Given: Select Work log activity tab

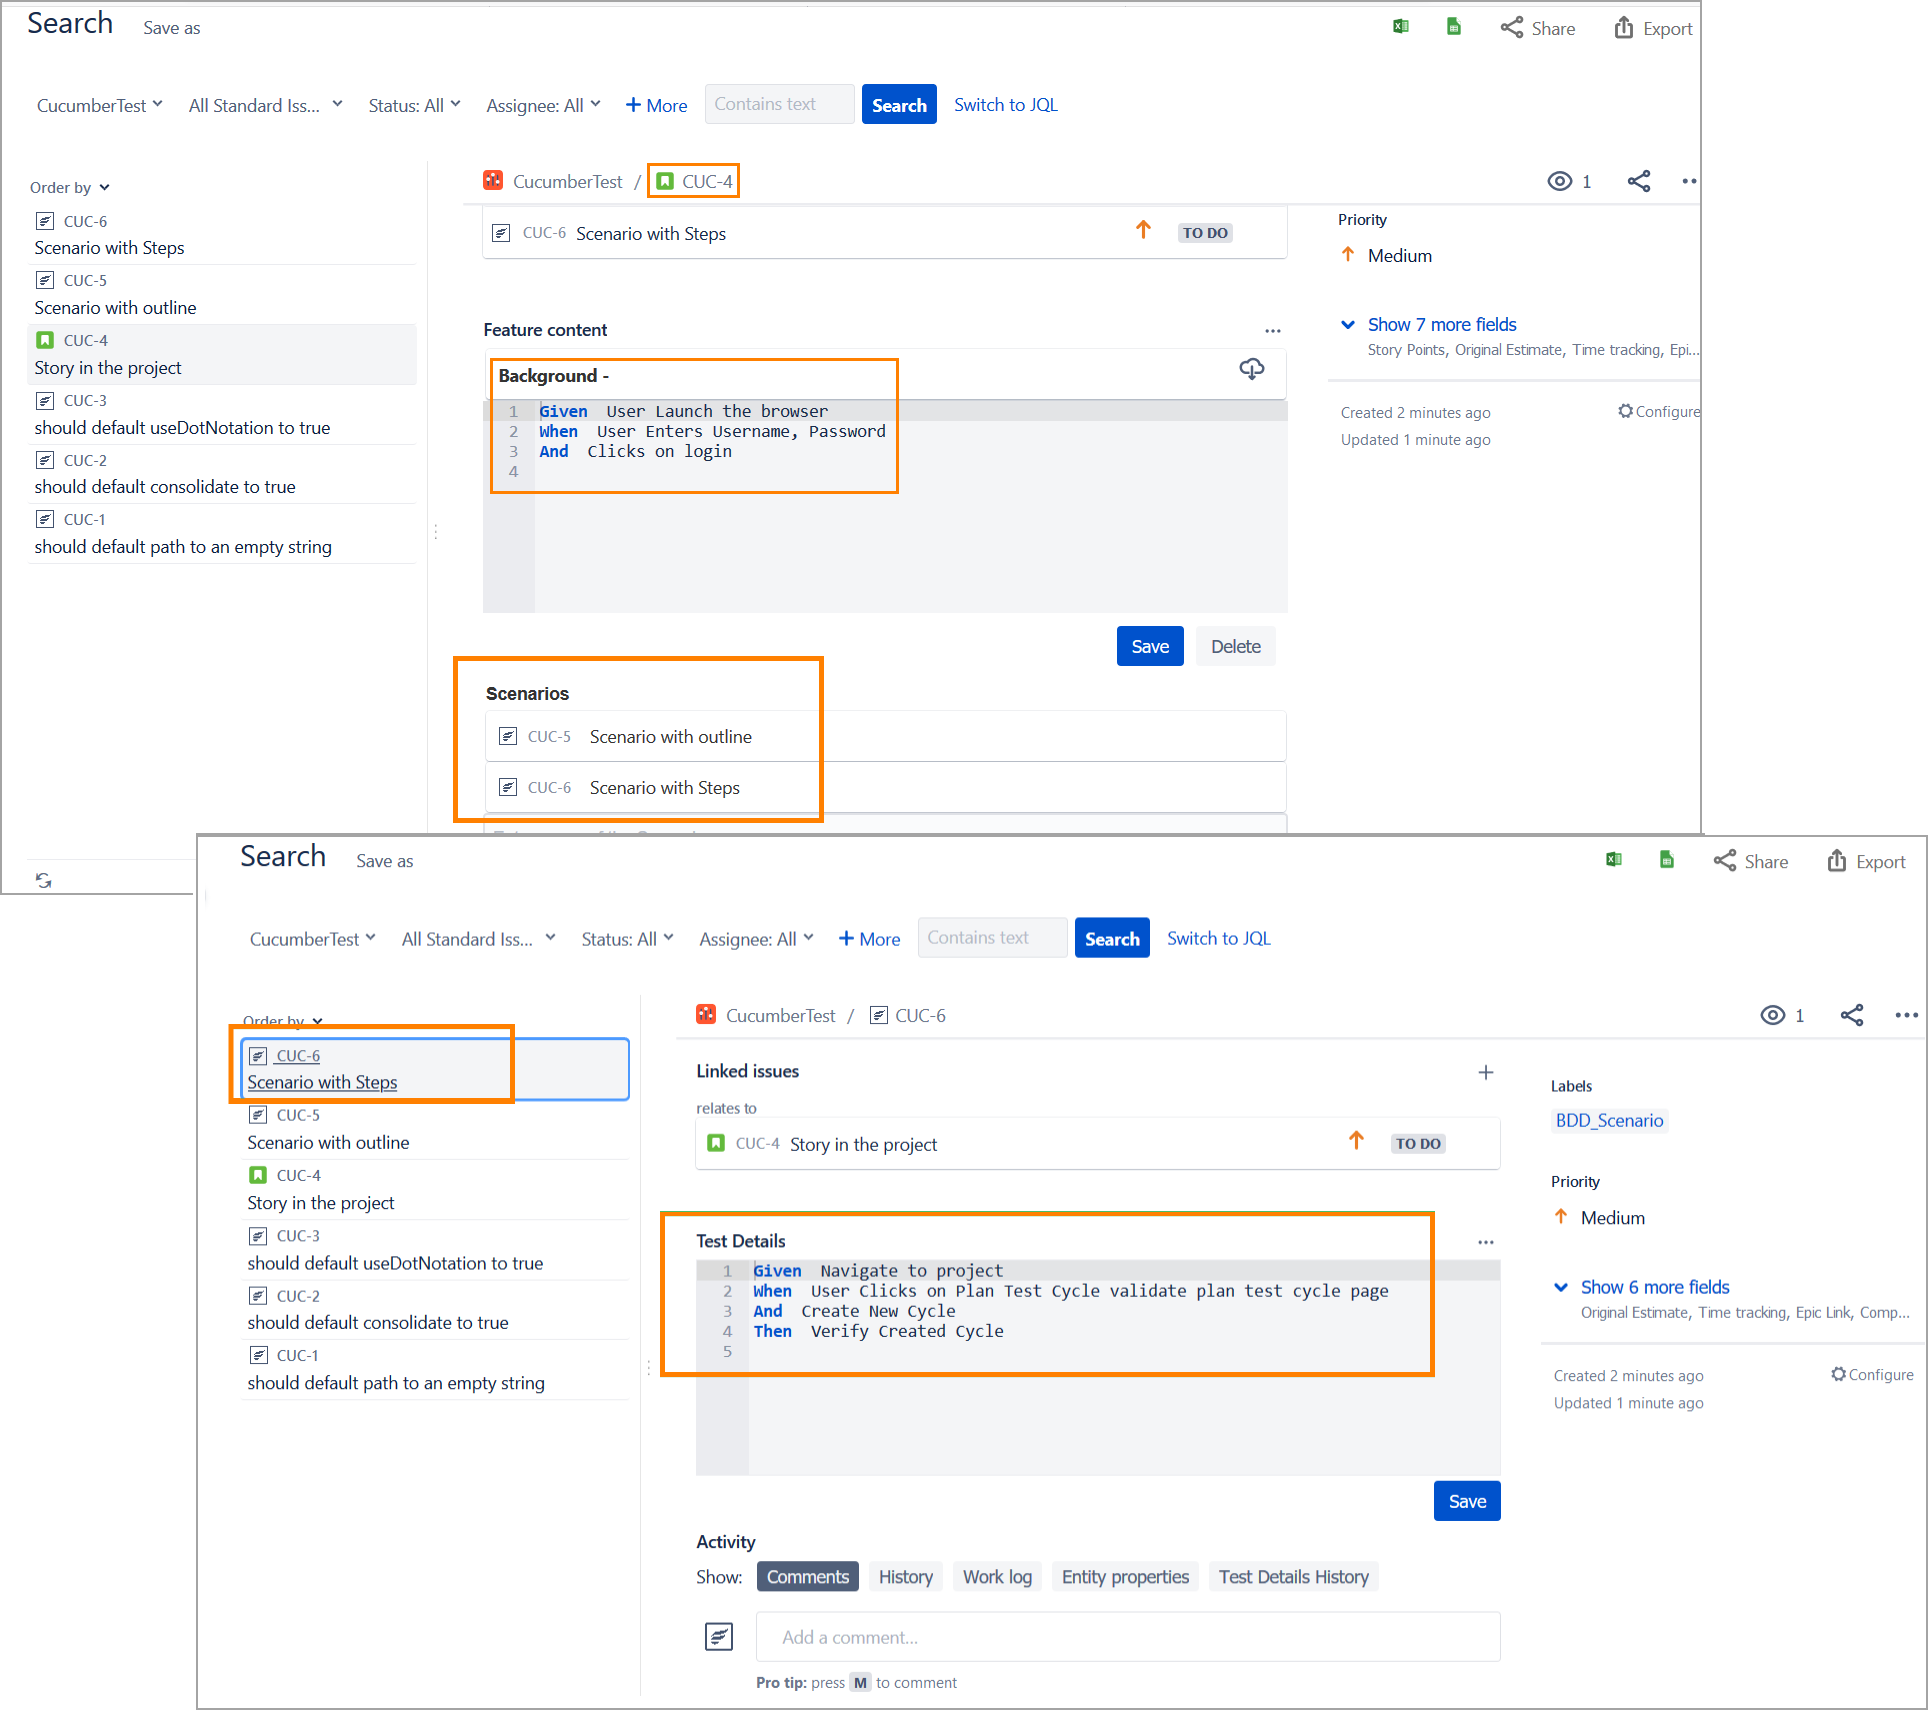Looking at the screenshot, I should [997, 1577].
